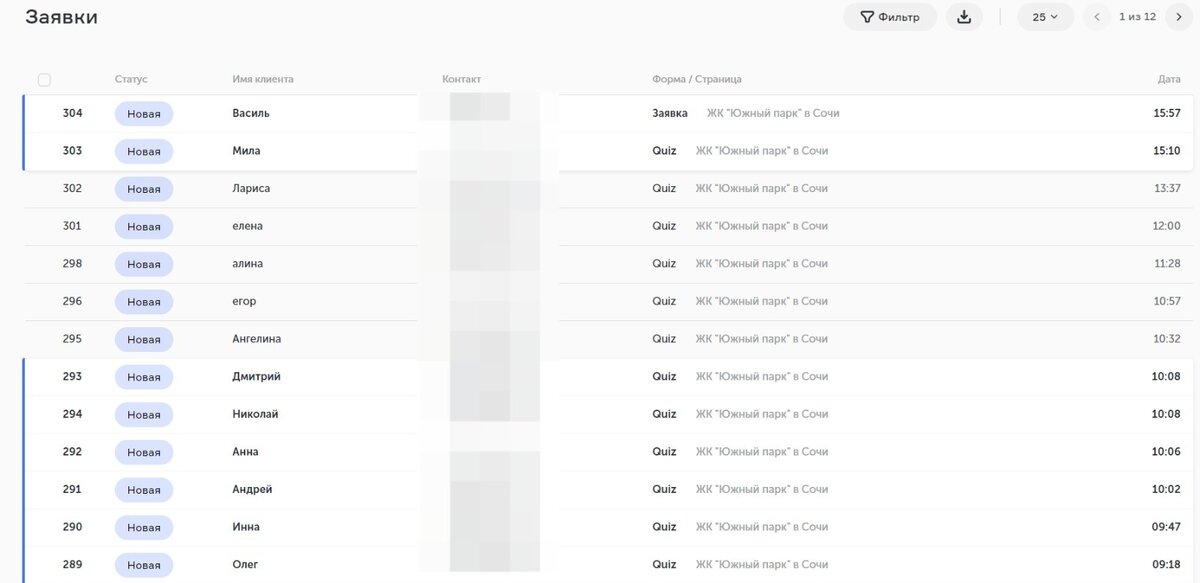Click Новая status badge for Андрей
The height and width of the screenshot is (583, 1200).
(144, 490)
